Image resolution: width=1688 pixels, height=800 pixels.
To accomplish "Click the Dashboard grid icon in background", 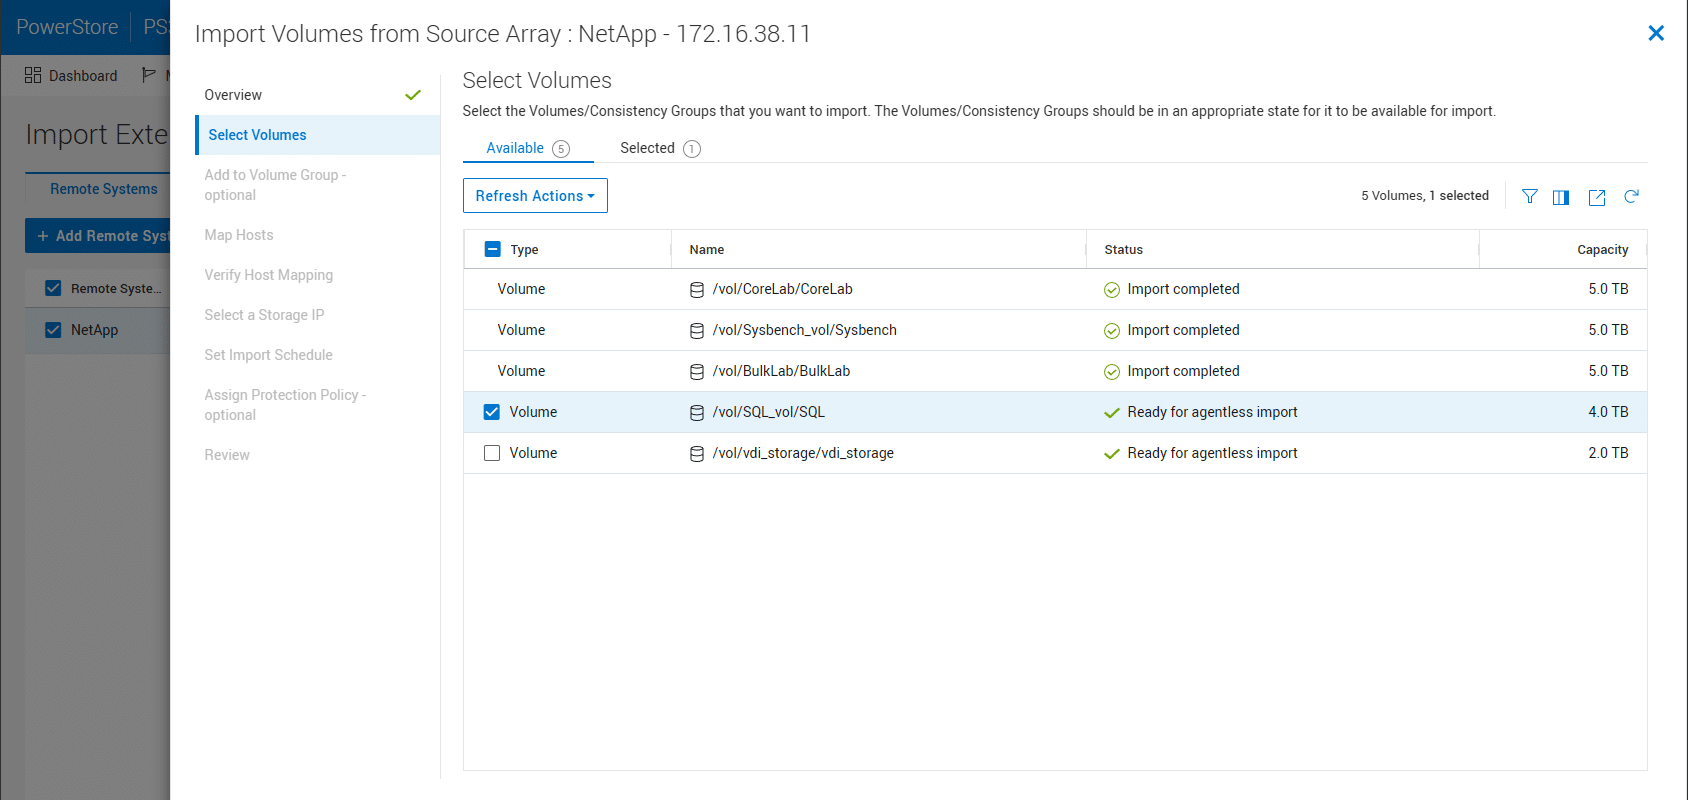I will 33,75.
